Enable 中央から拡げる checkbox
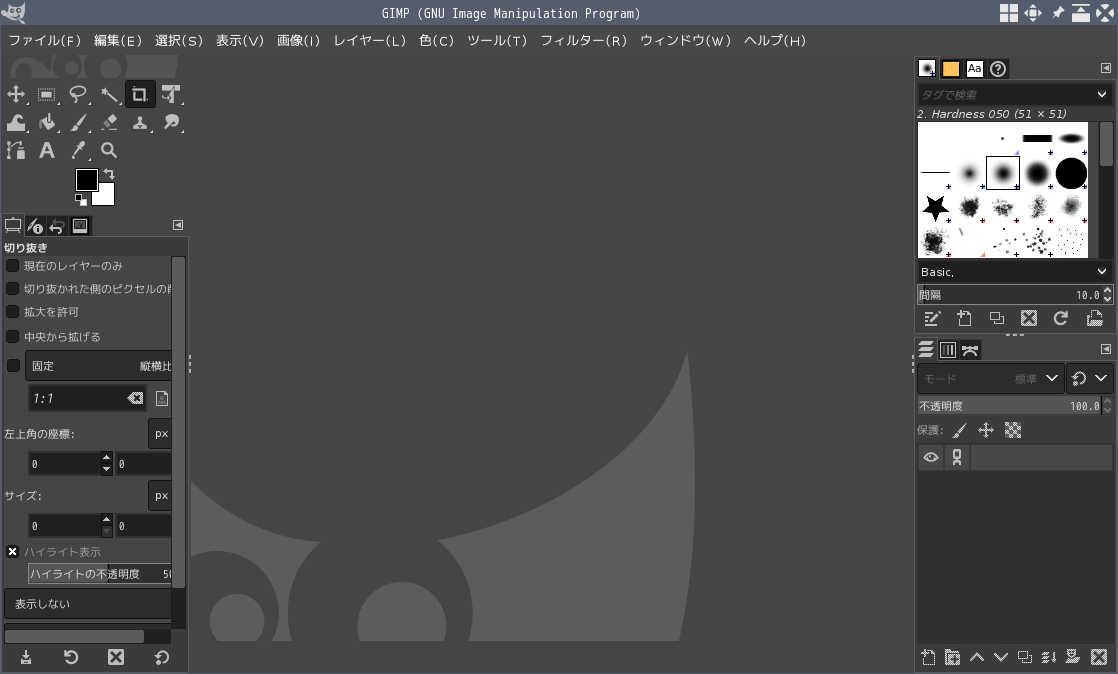1118x674 pixels. coord(12,337)
